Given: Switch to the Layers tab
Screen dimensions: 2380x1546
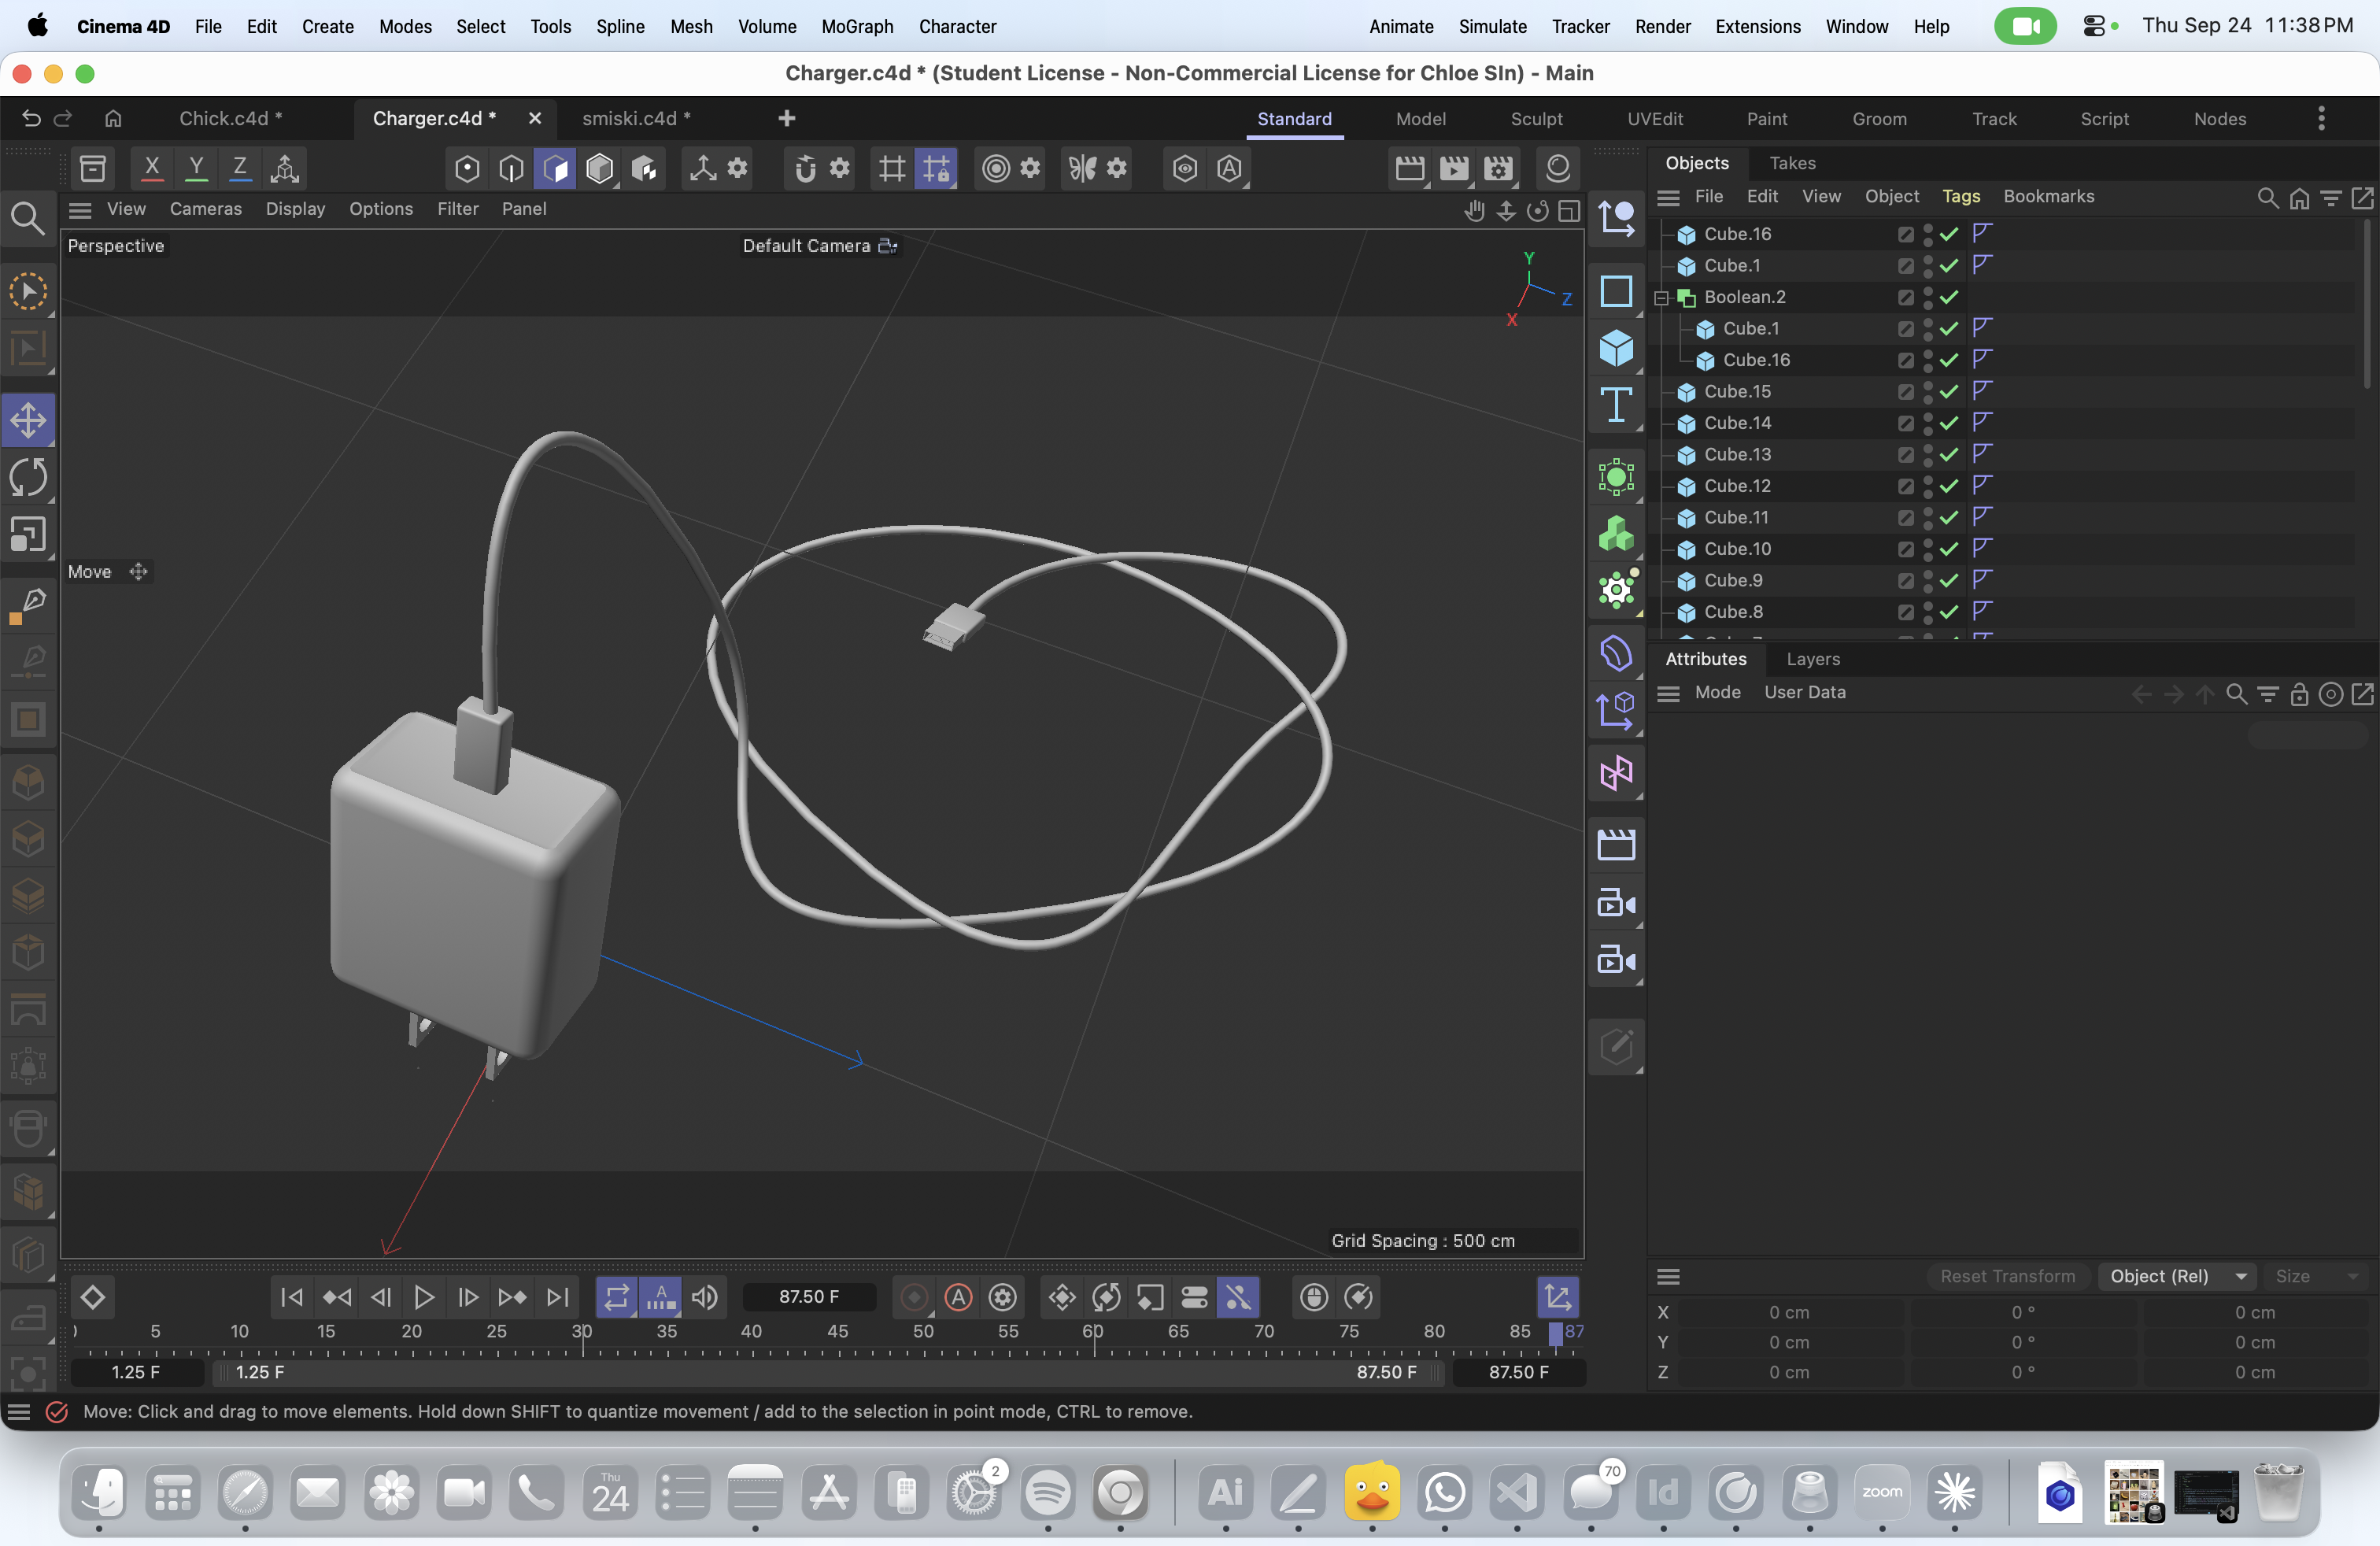Looking at the screenshot, I should pos(1813,659).
